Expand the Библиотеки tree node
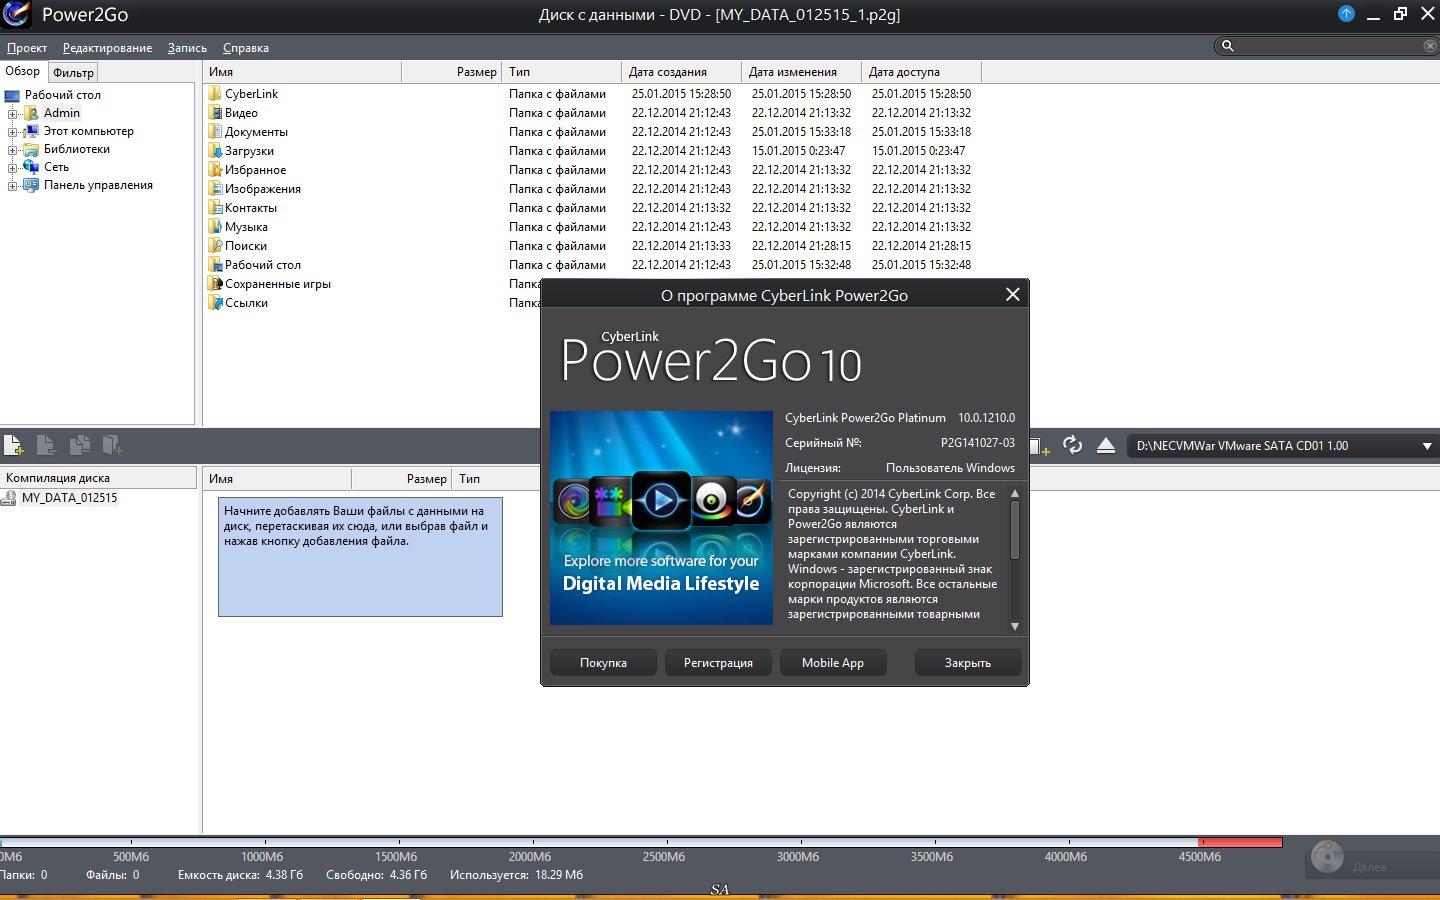Image resolution: width=1440 pixels, height=900 pixels. point(12,149)
